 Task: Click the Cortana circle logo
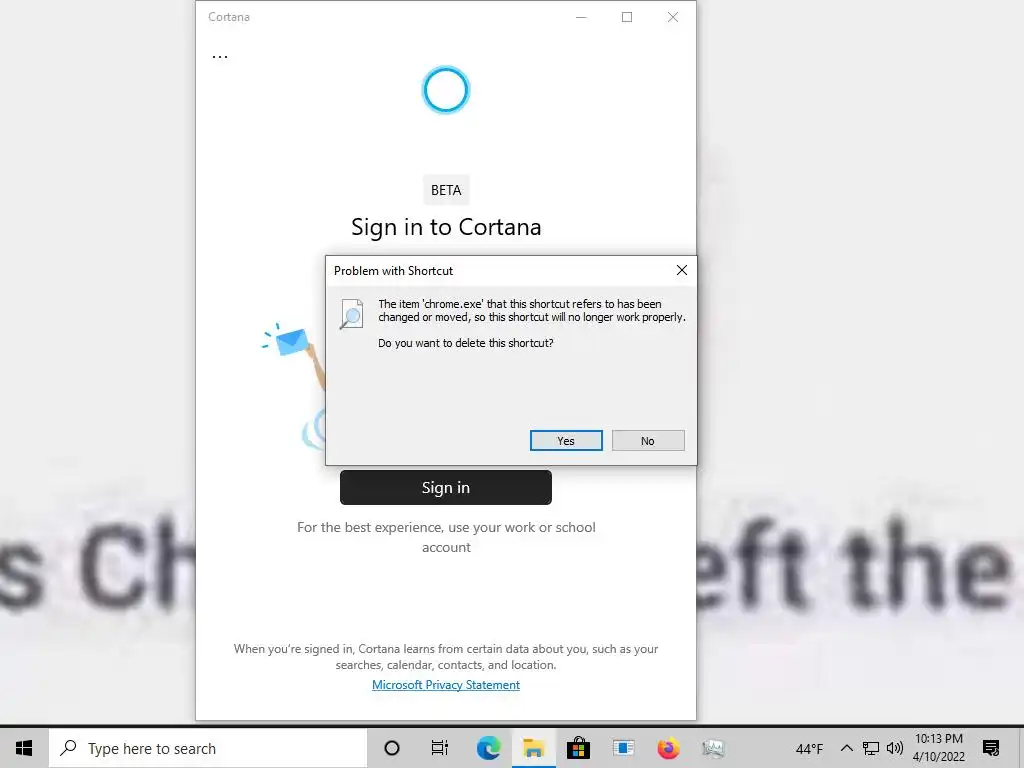pyautogui.click(x=446, y=89)
